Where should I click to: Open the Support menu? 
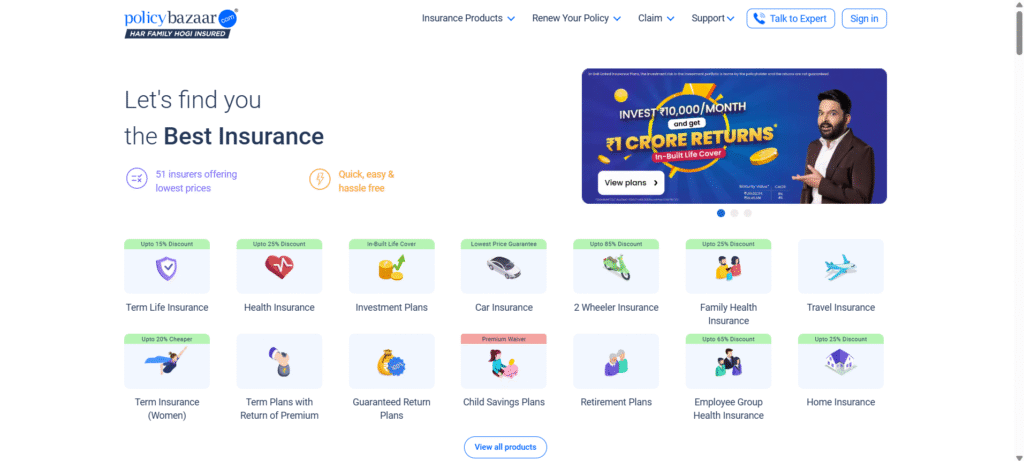click(713, 18)
